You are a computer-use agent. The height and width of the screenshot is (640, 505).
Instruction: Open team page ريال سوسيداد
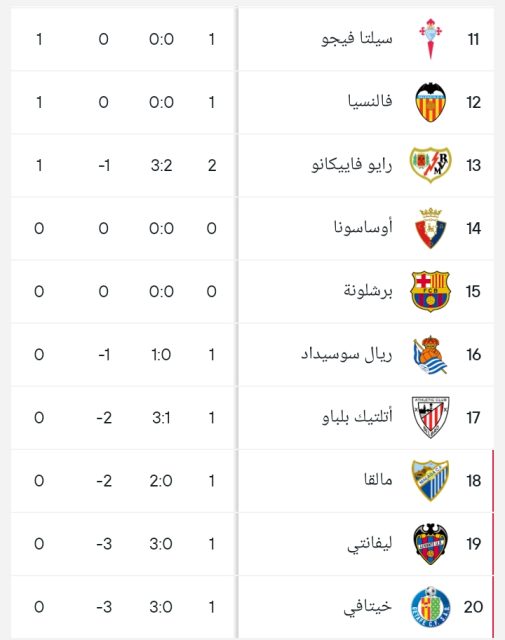(x=347, y=354)
